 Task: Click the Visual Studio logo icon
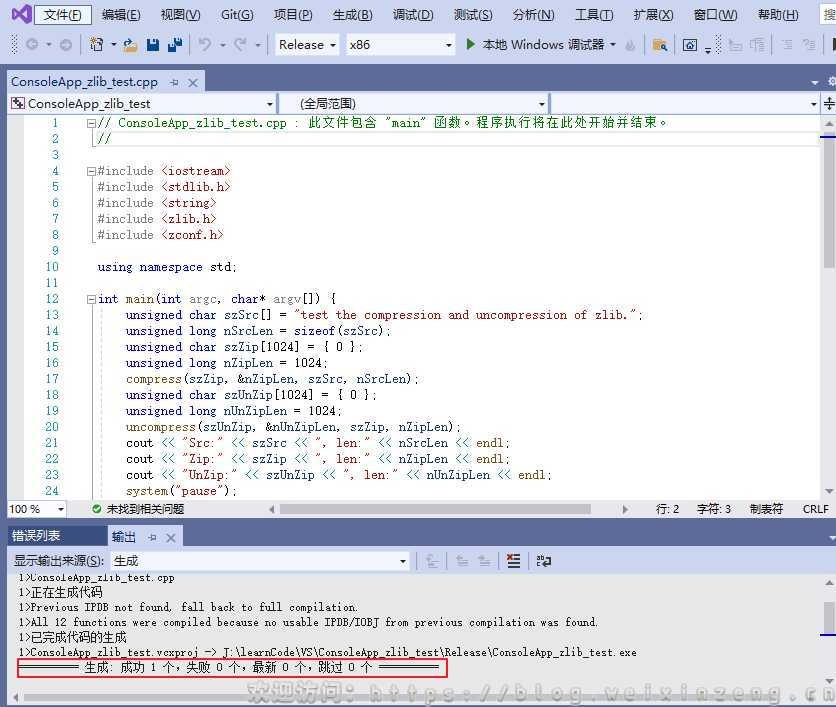point(16,15)
